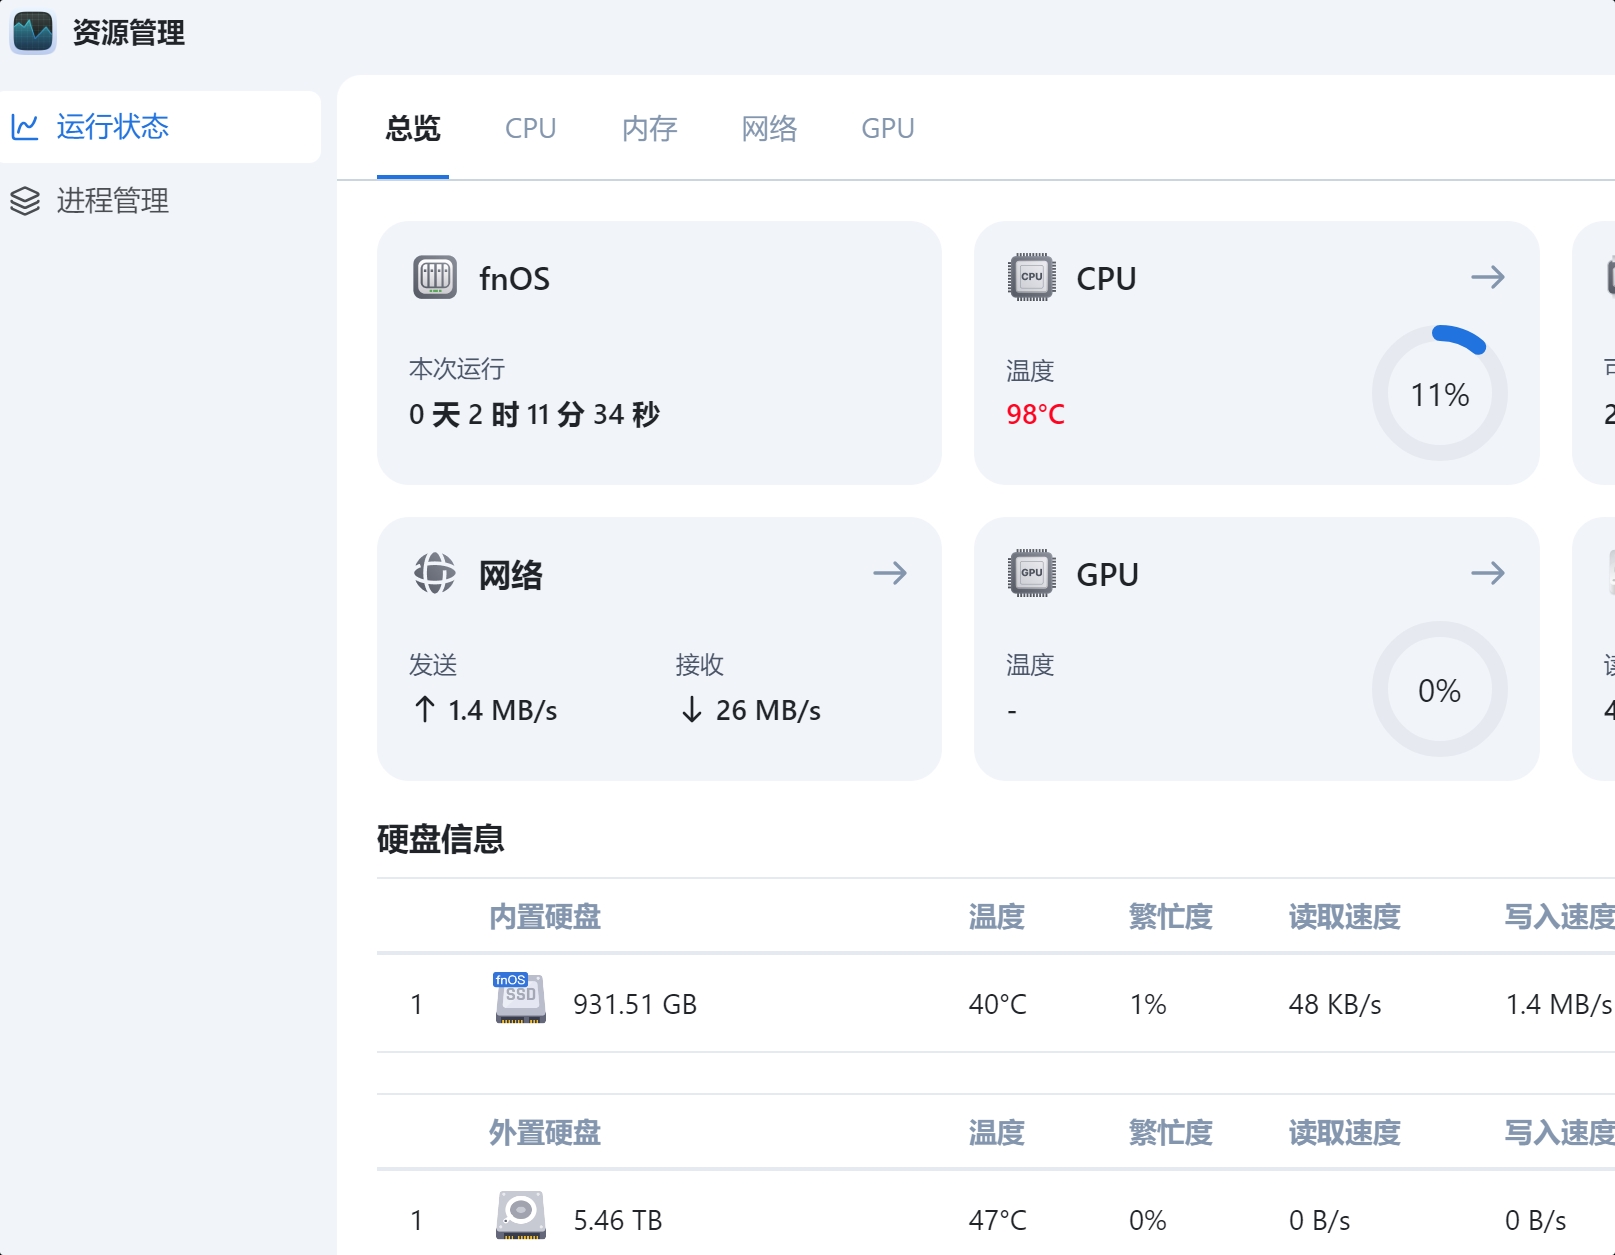1615x1255 pixels.
Task: Click the resource manager app icon
Action: tap(33, 33)
